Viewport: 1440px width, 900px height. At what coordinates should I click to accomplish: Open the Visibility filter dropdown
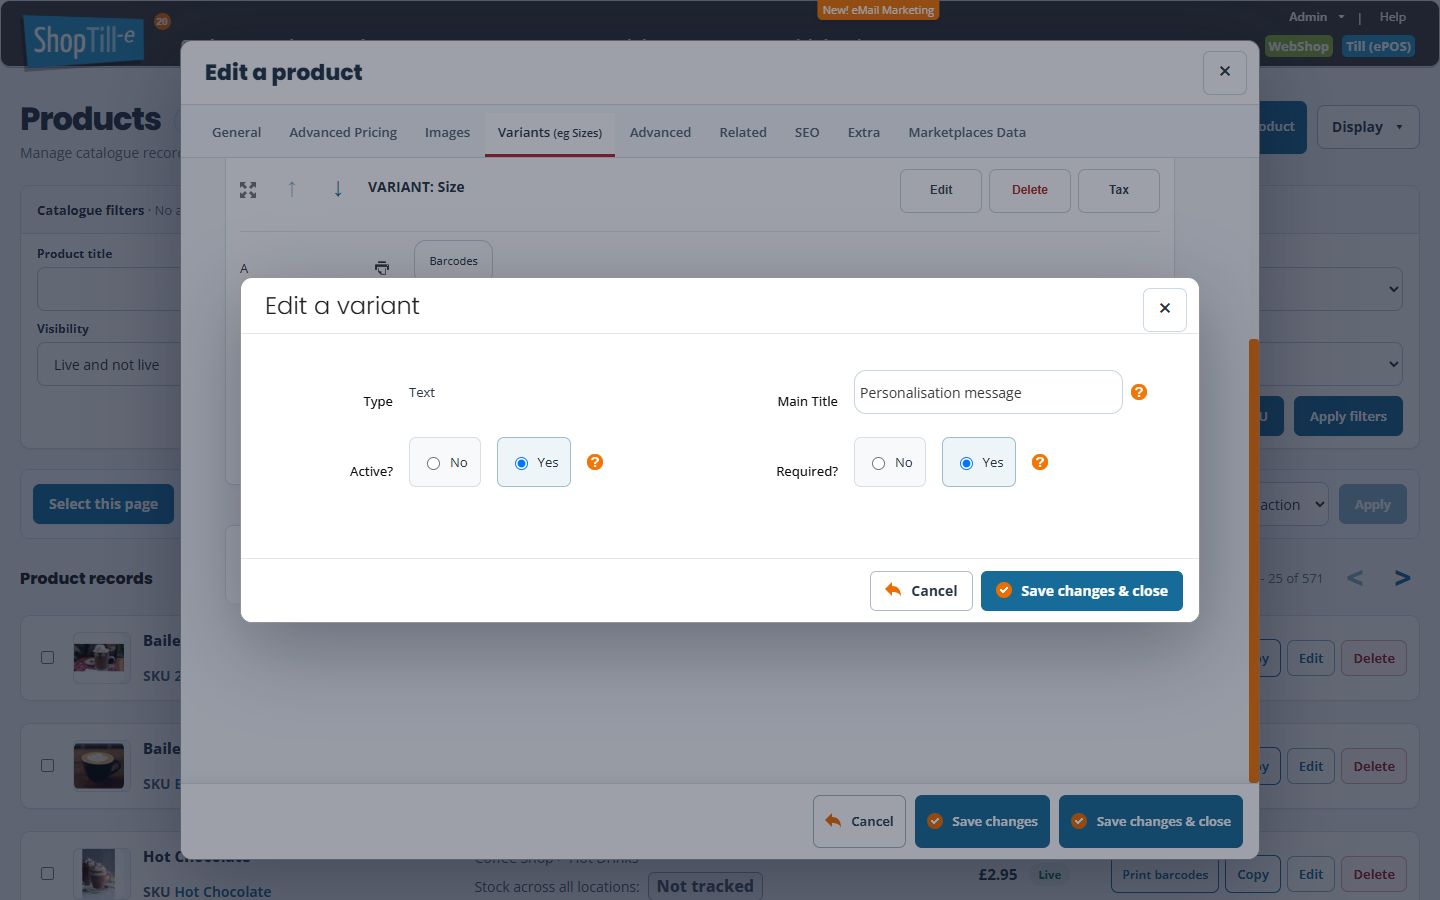pyautogui.click(x=110, y=365)
